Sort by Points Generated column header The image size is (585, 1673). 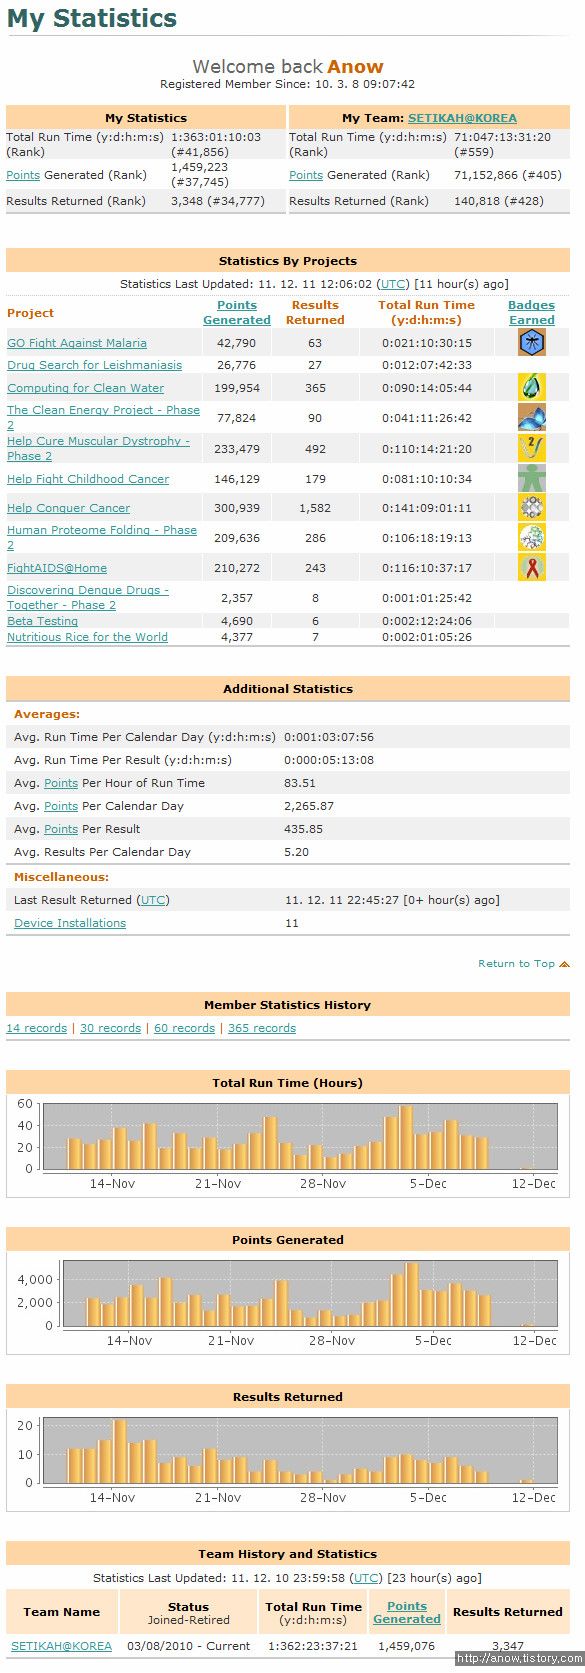pos(237,313)
